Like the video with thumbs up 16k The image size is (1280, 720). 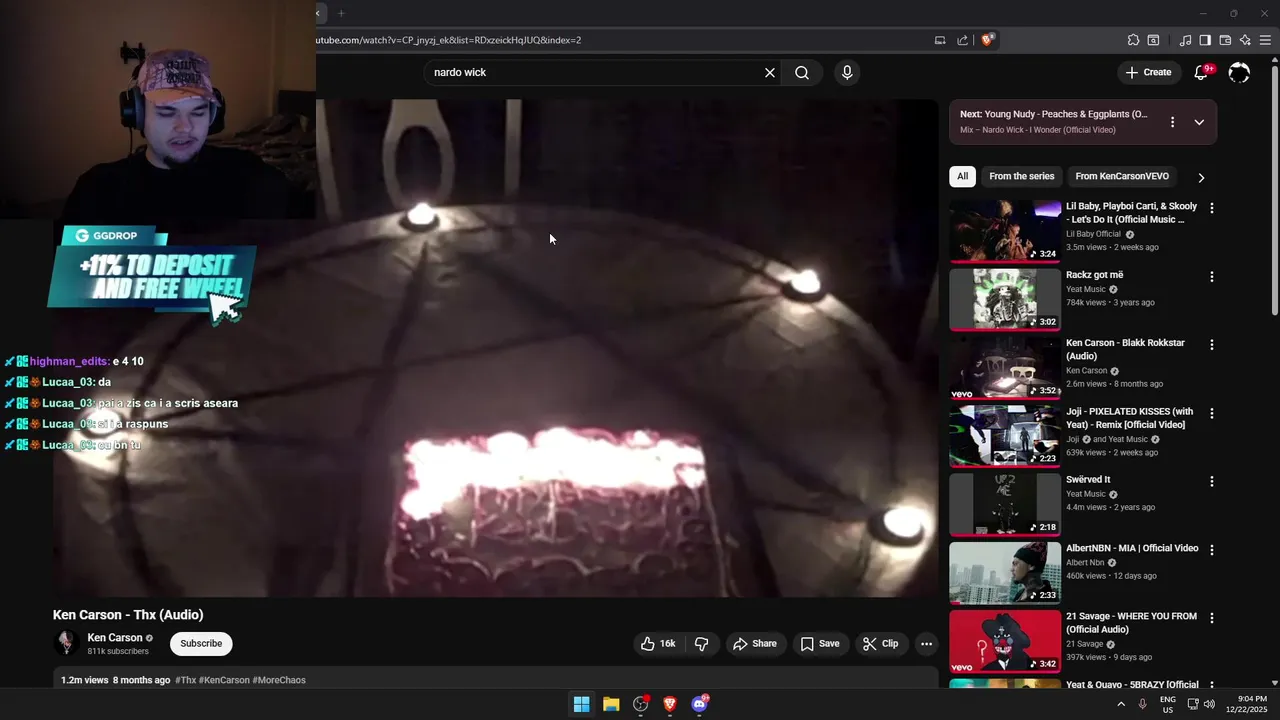point(658,644)
